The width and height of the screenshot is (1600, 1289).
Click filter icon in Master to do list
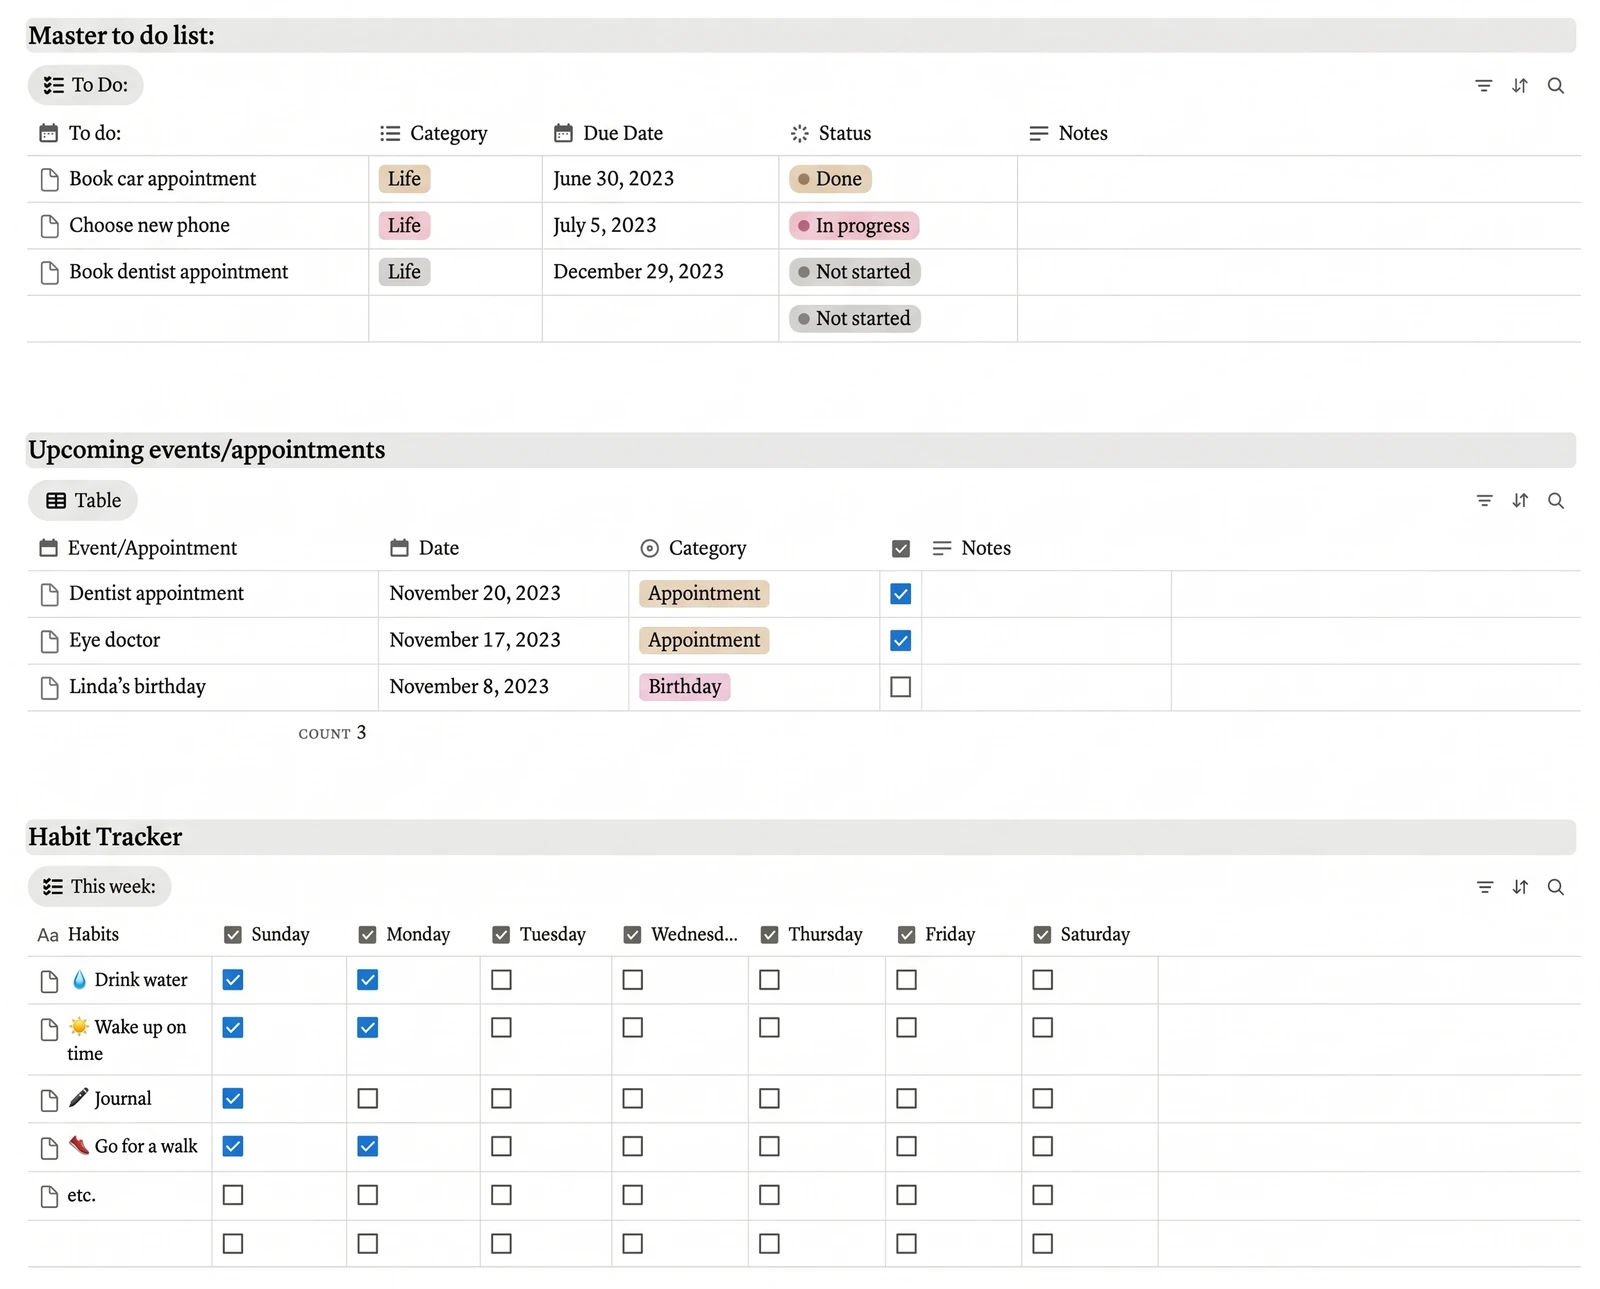(x=1484, y=86)
